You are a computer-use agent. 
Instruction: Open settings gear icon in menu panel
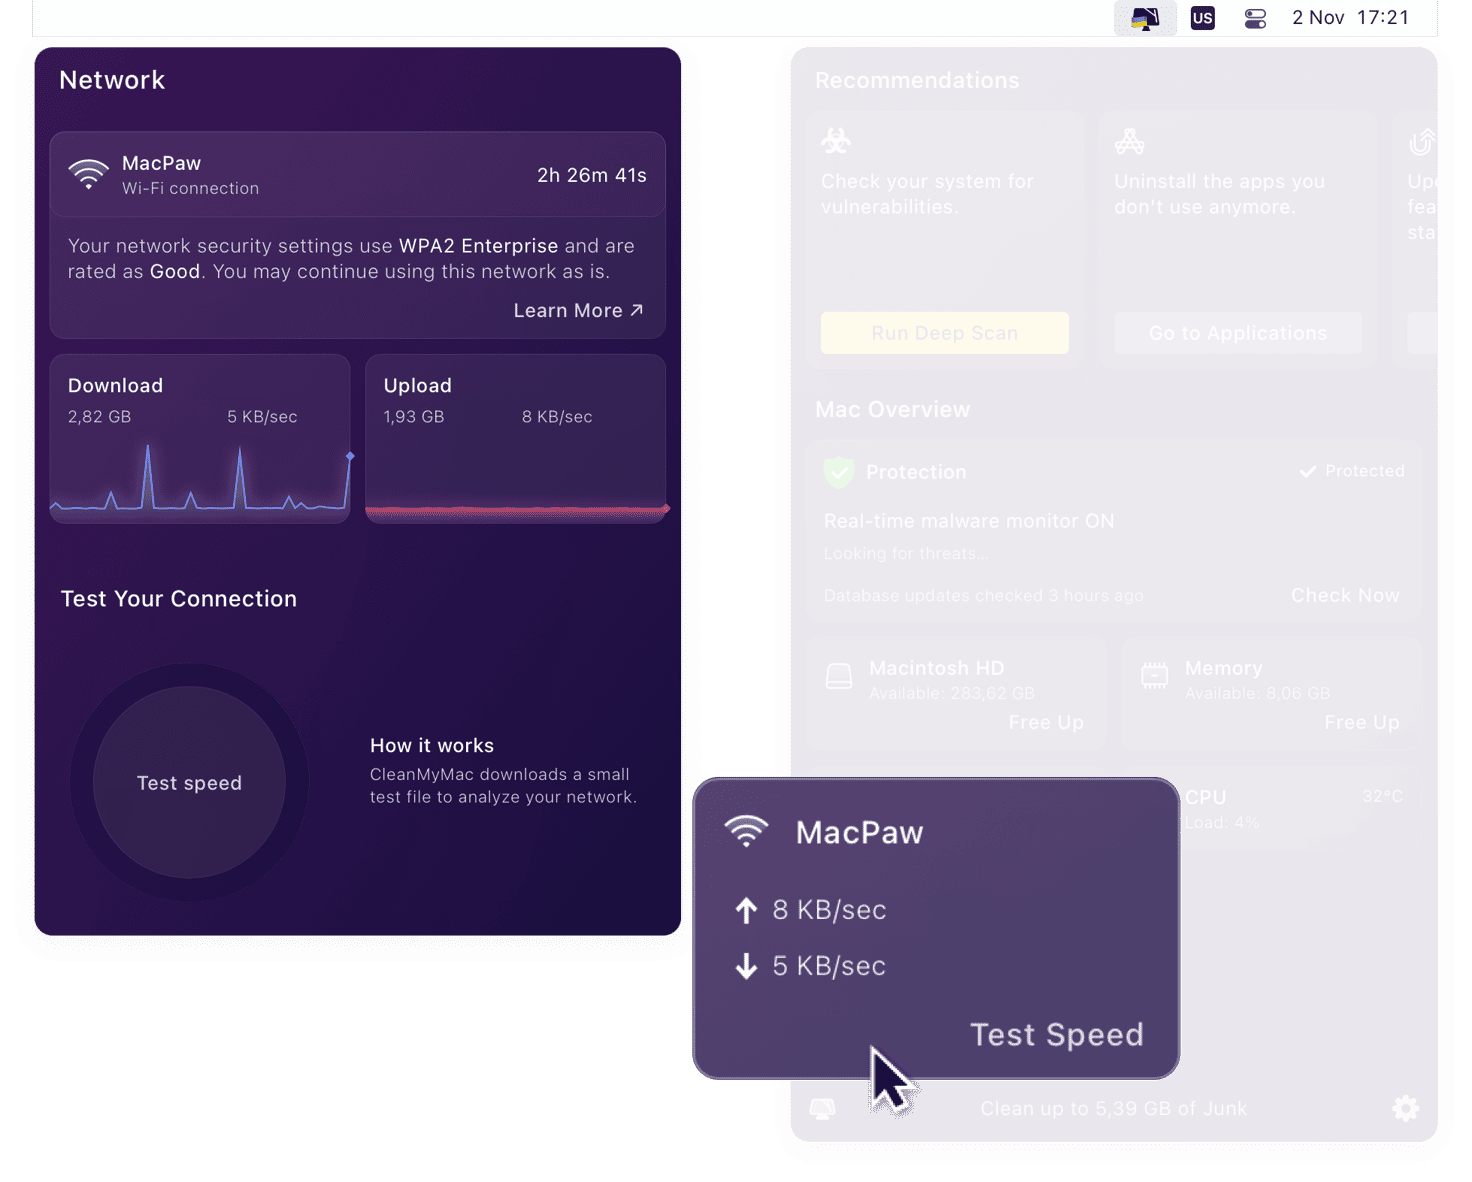click(1406, 1108)
